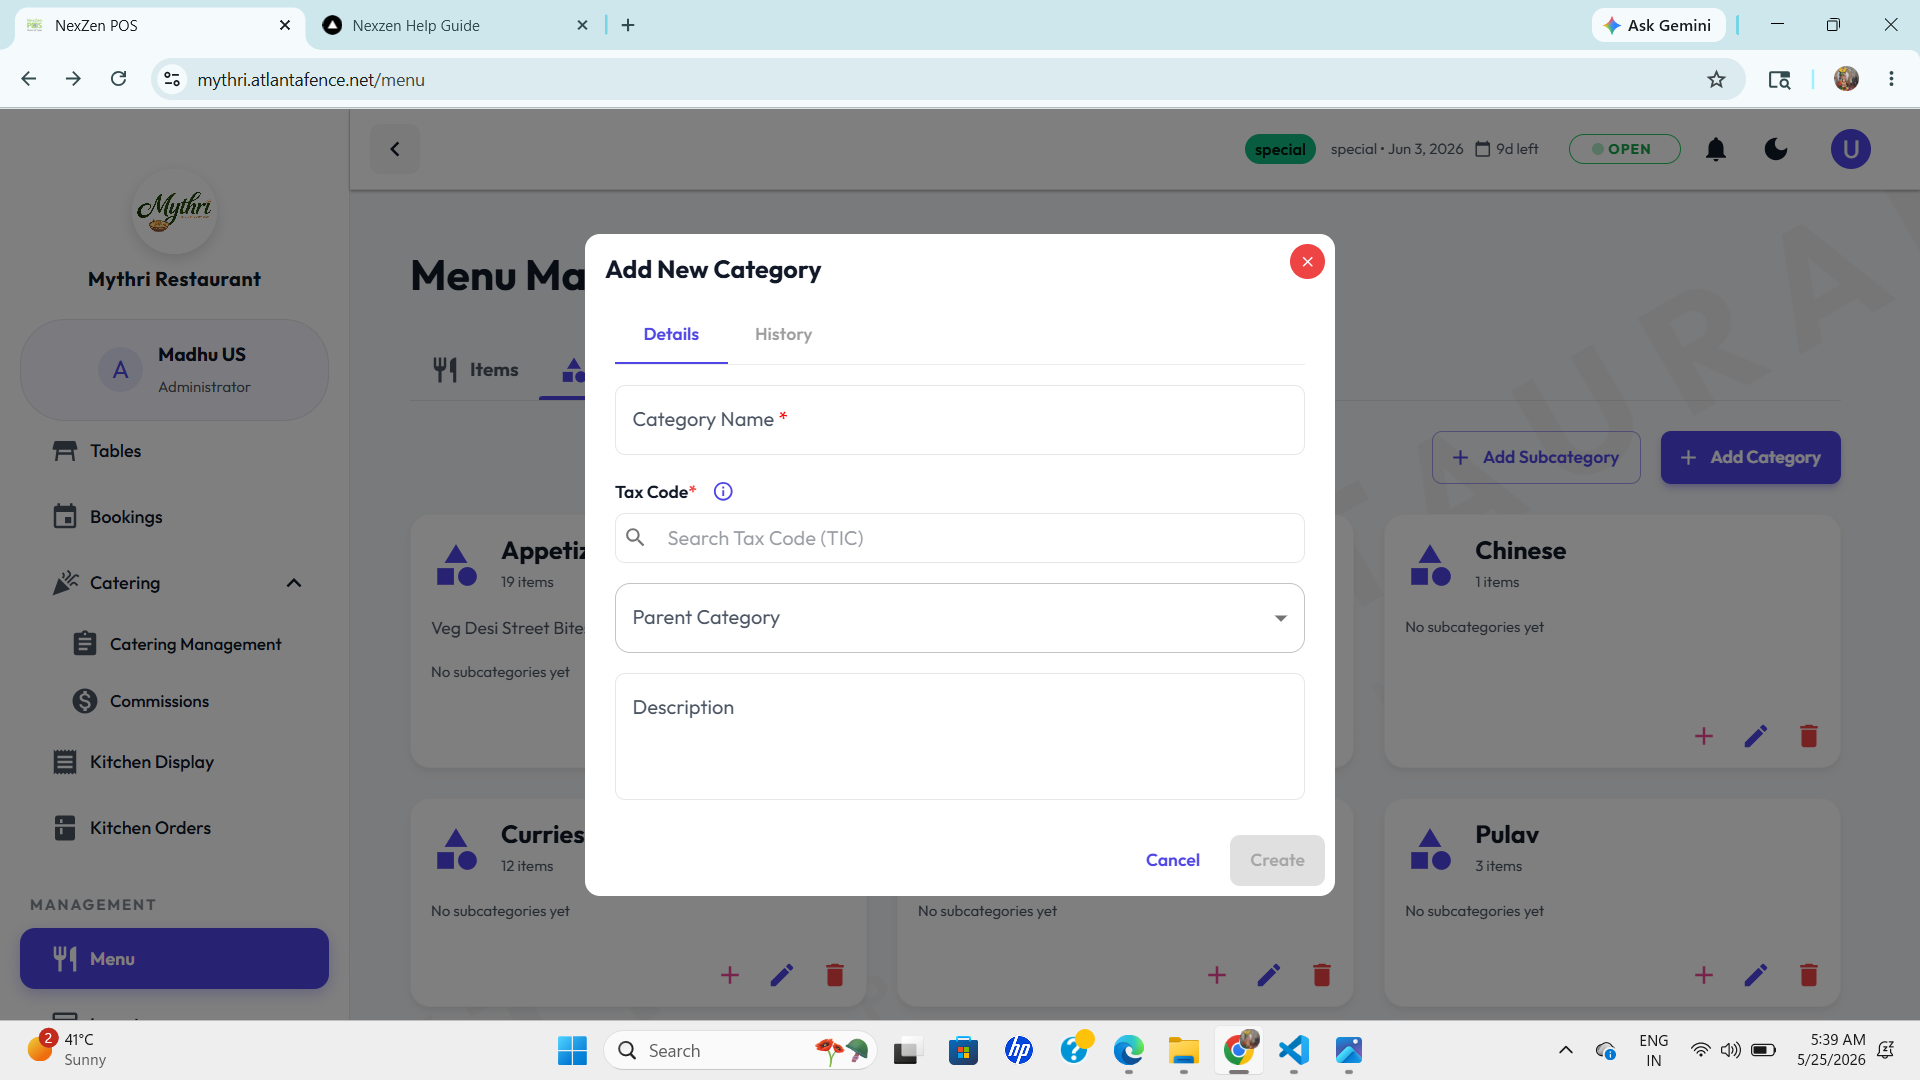Open the Chrome three-dot menu

1890,79
